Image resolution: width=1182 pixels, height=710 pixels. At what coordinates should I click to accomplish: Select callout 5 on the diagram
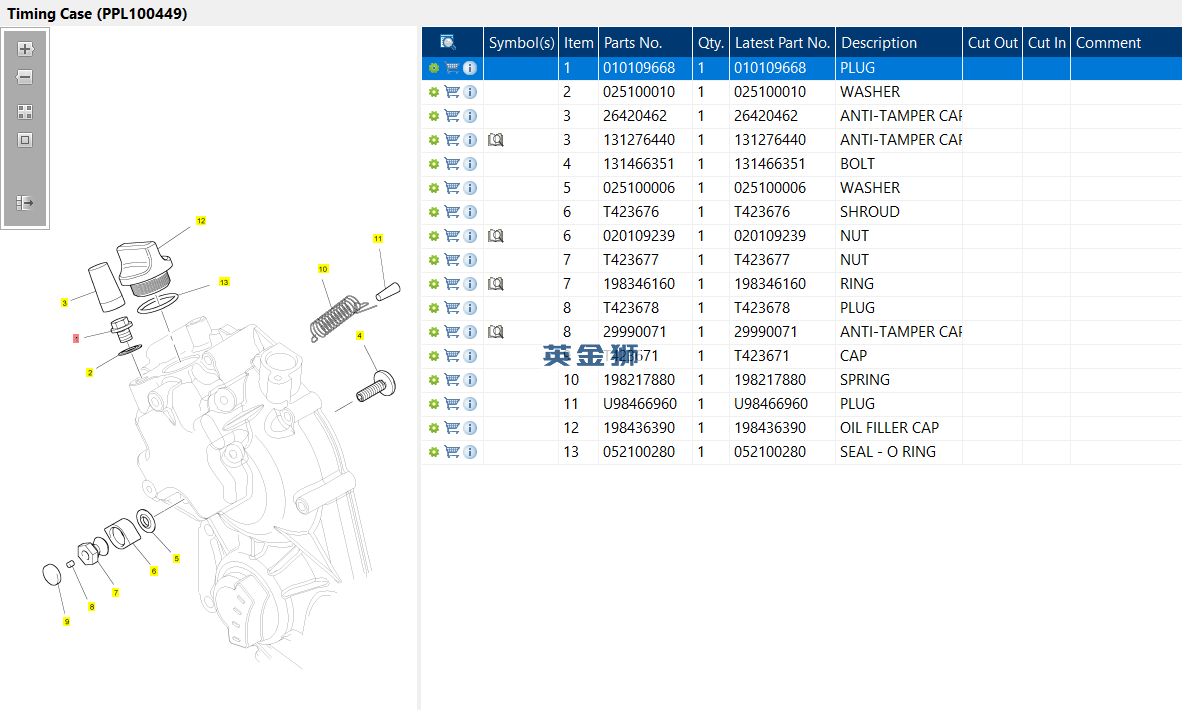176,559
